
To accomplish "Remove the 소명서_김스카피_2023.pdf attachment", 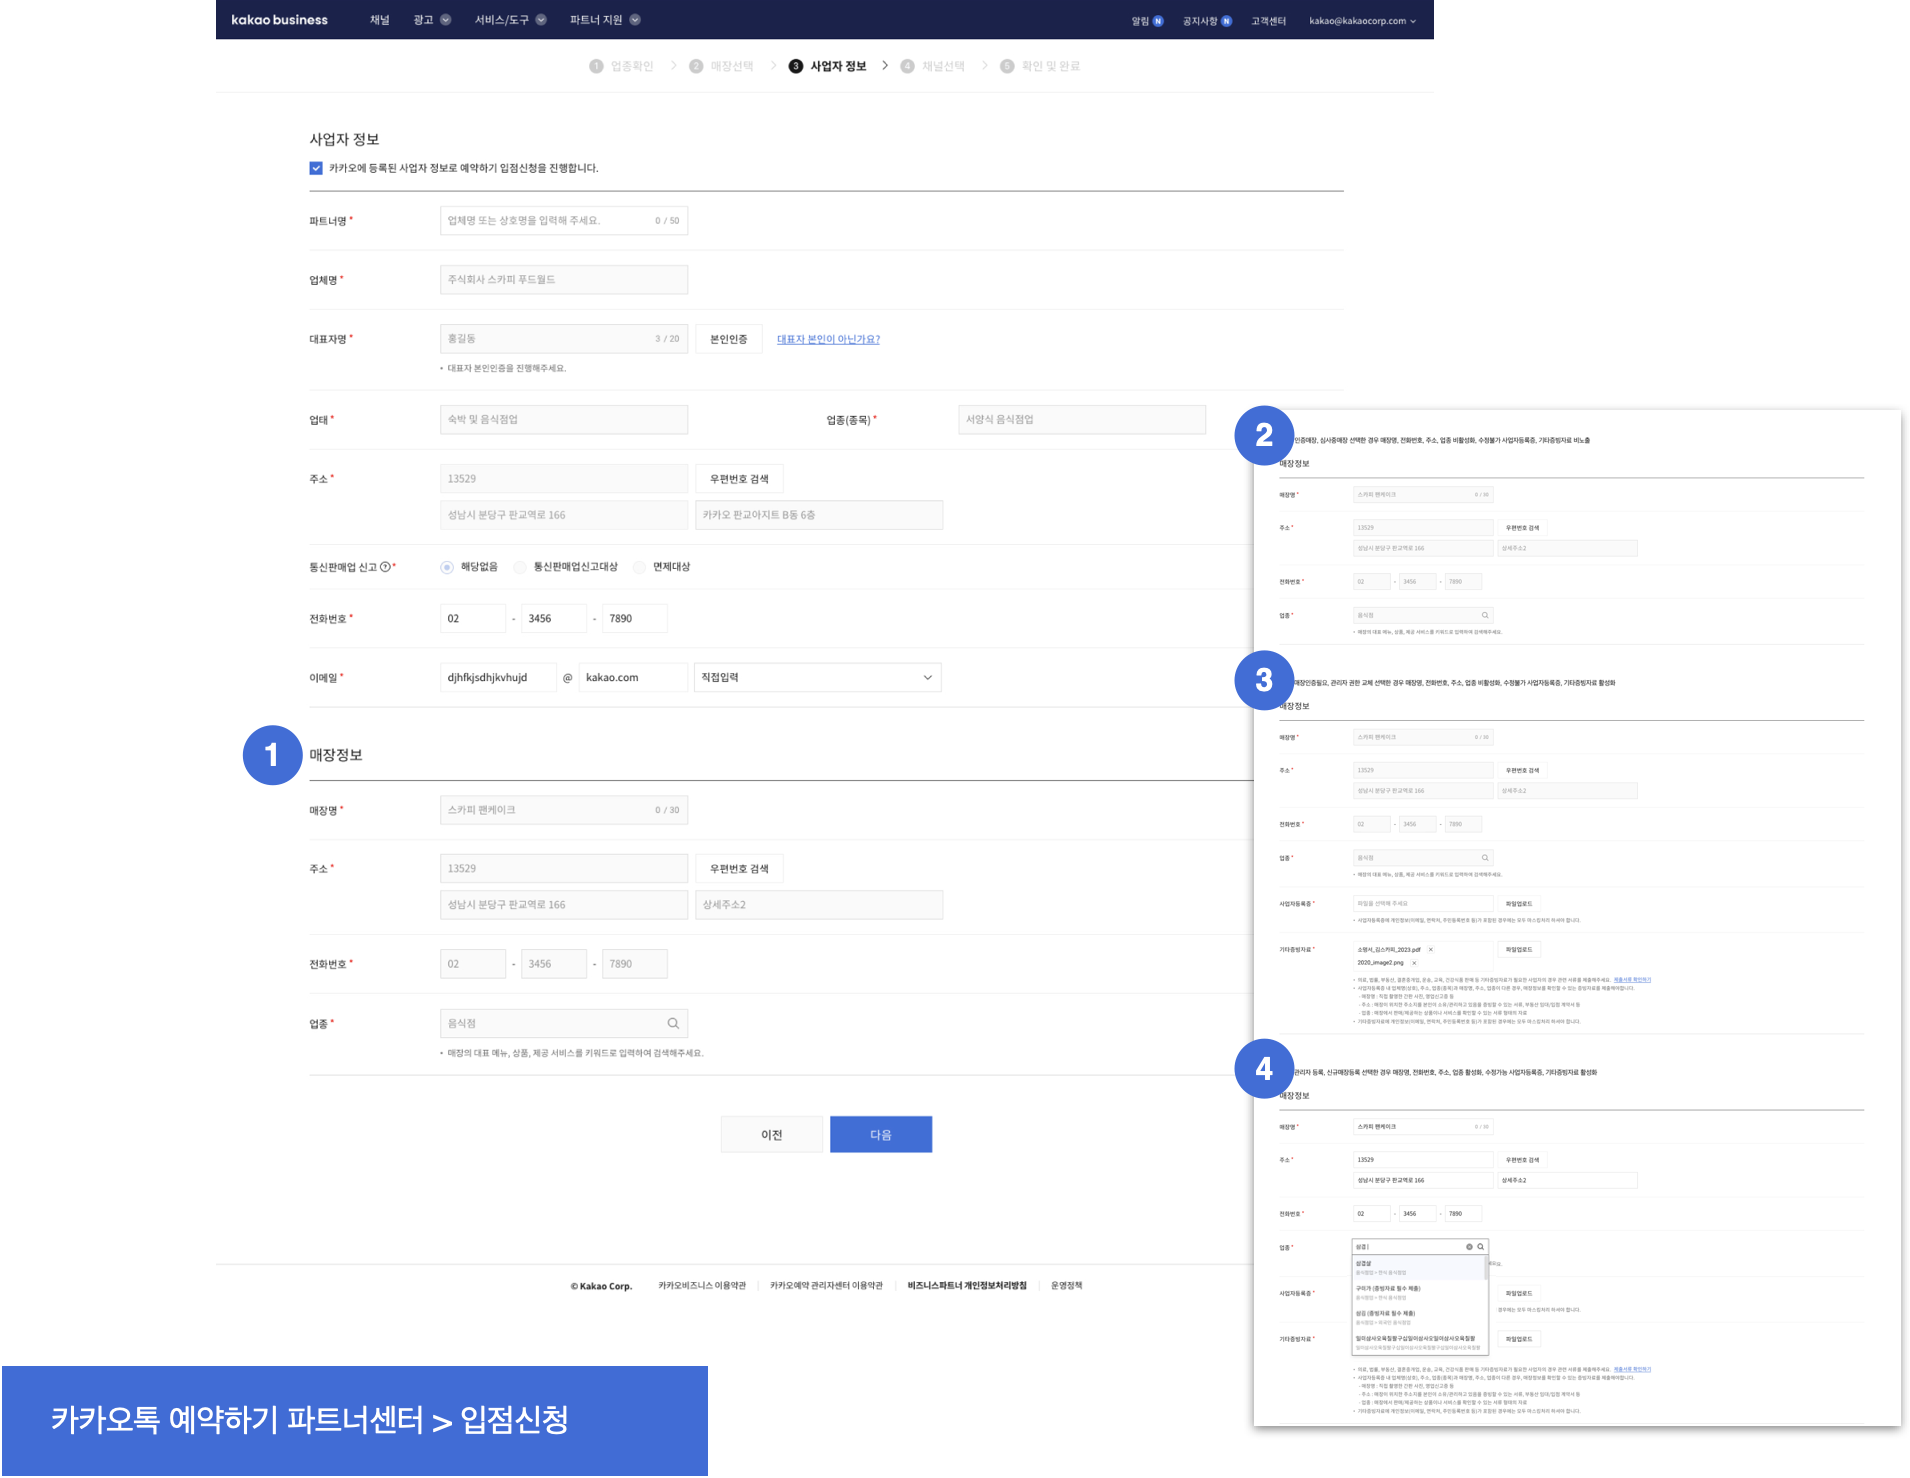I will click(1431, 950).
